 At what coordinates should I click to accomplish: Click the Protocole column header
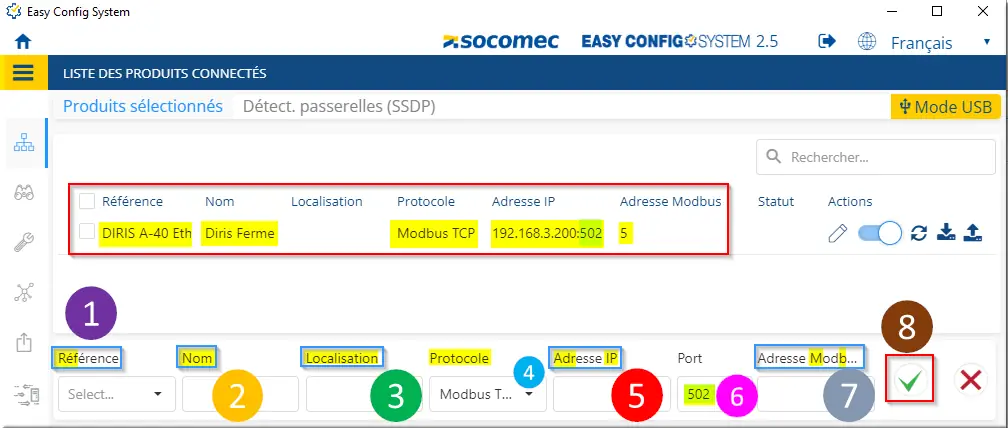pos(426,201)
